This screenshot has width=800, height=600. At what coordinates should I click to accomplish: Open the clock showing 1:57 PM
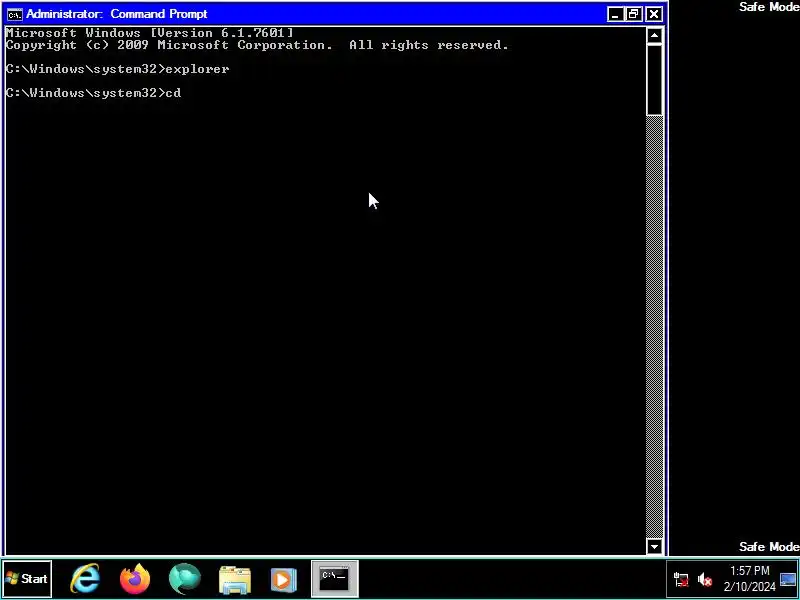pyautogui.click(x=749, y=571)
